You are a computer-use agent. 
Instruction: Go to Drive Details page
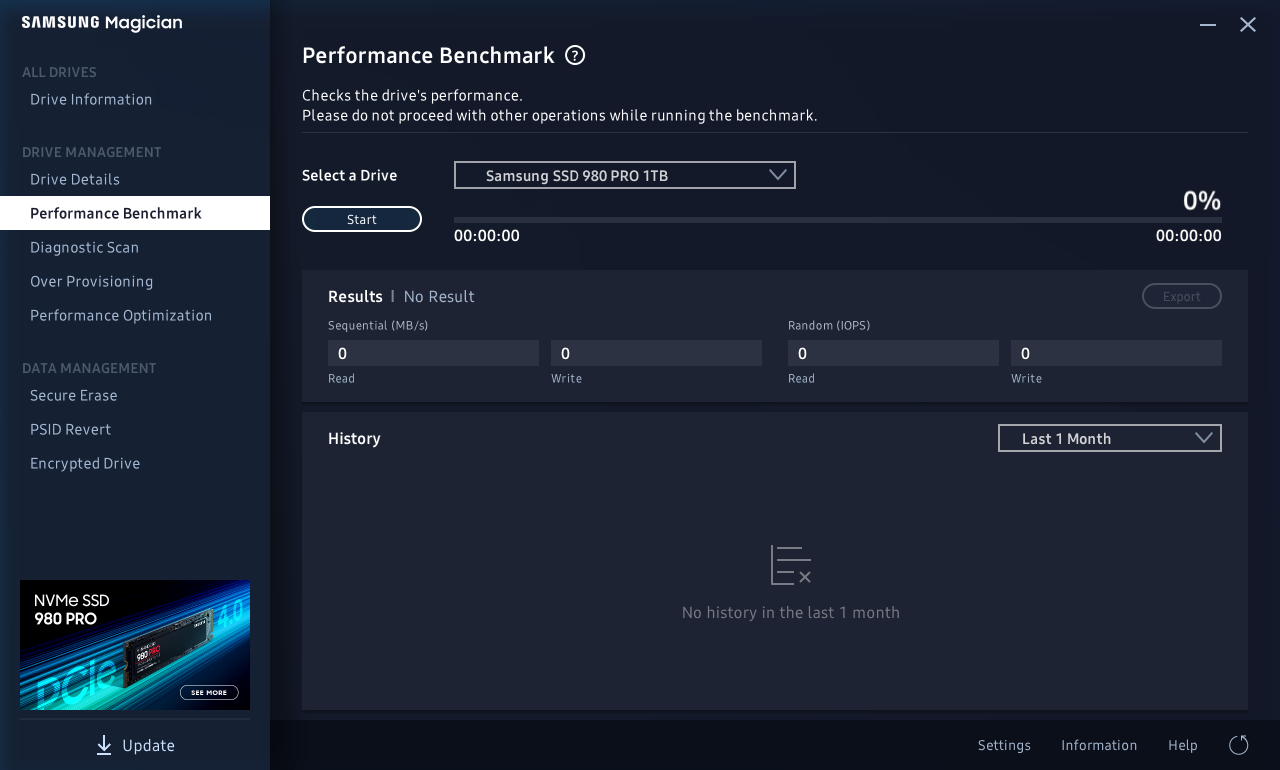click(x=75, y=179)
